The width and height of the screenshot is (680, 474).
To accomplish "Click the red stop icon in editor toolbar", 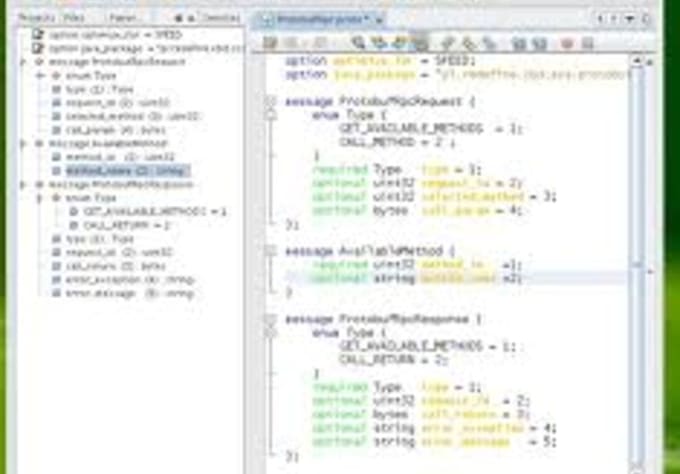I will point(567,43).
